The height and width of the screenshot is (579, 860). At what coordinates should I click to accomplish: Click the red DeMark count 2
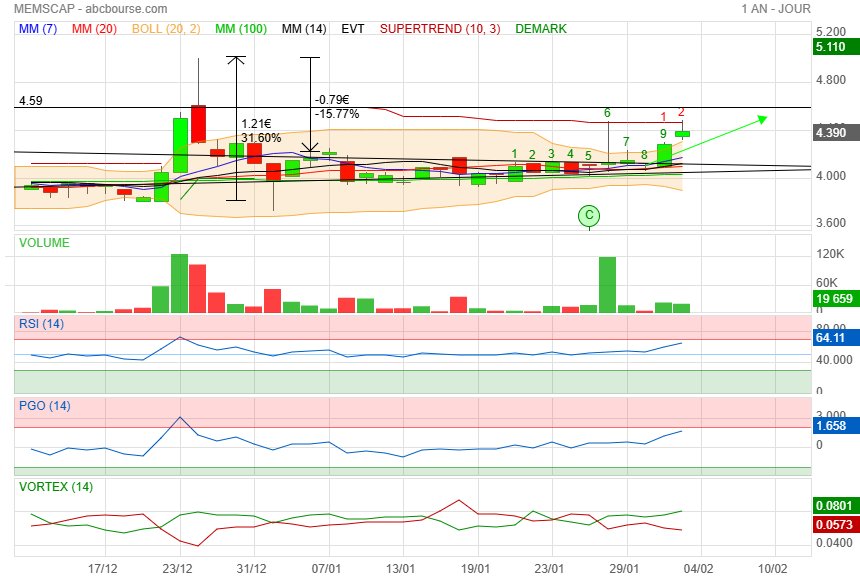tap(681, 112)
